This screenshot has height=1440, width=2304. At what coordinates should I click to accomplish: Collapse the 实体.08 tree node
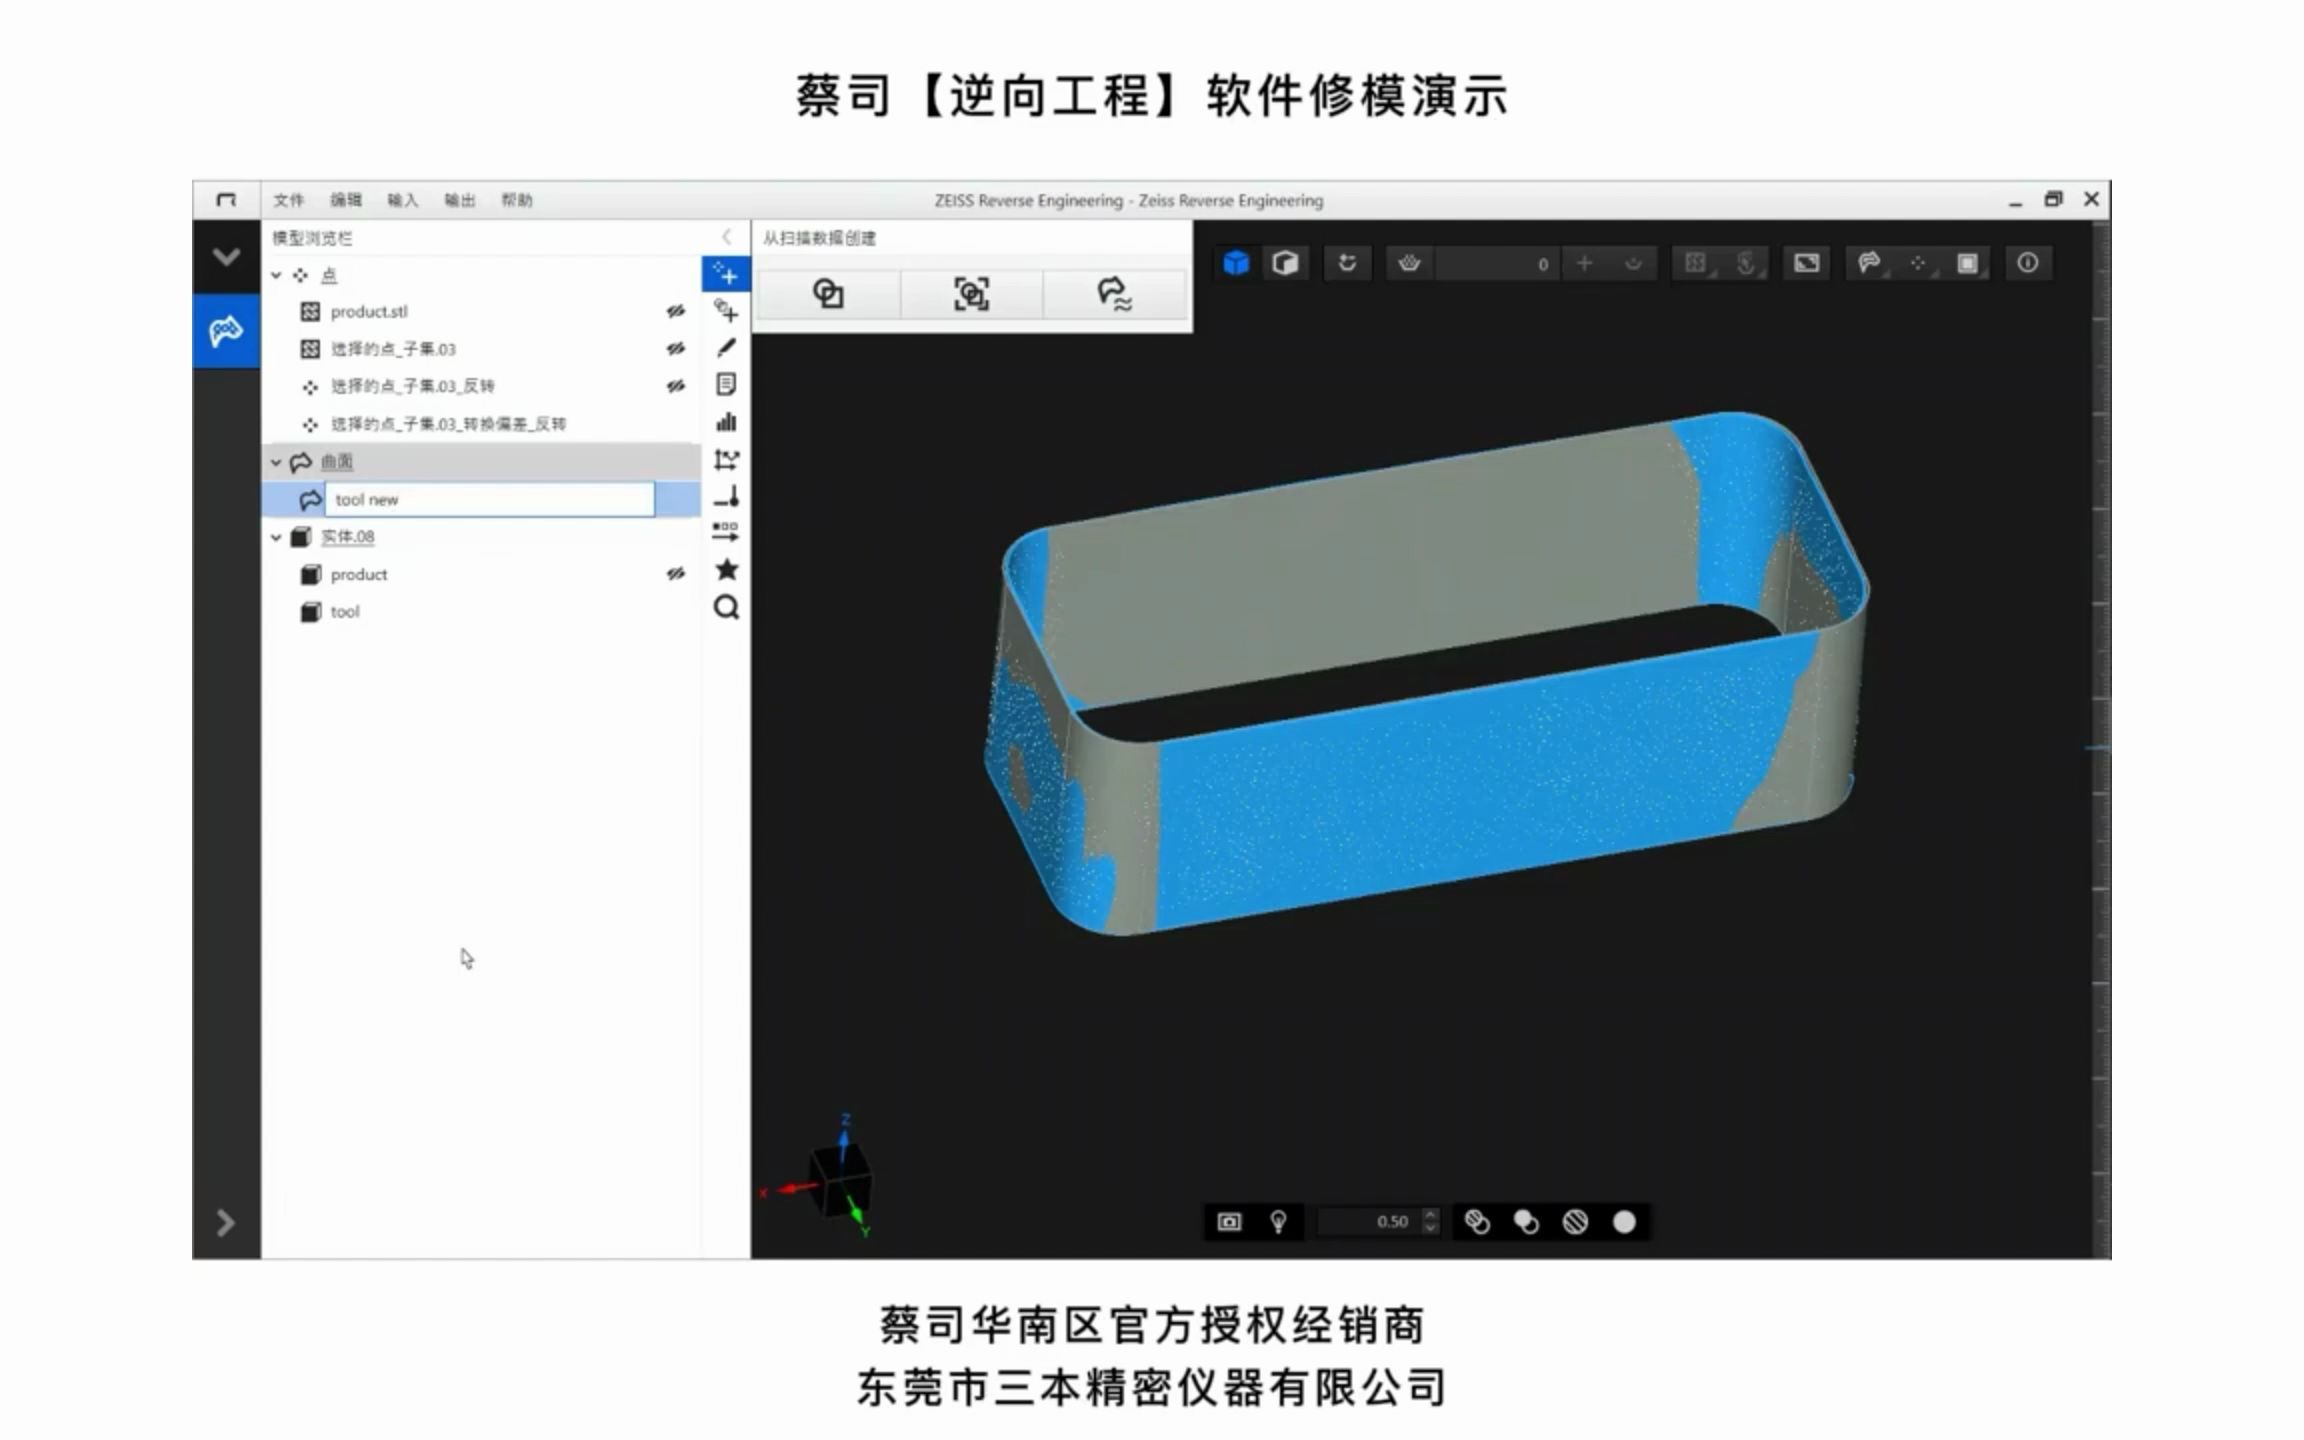277,537
